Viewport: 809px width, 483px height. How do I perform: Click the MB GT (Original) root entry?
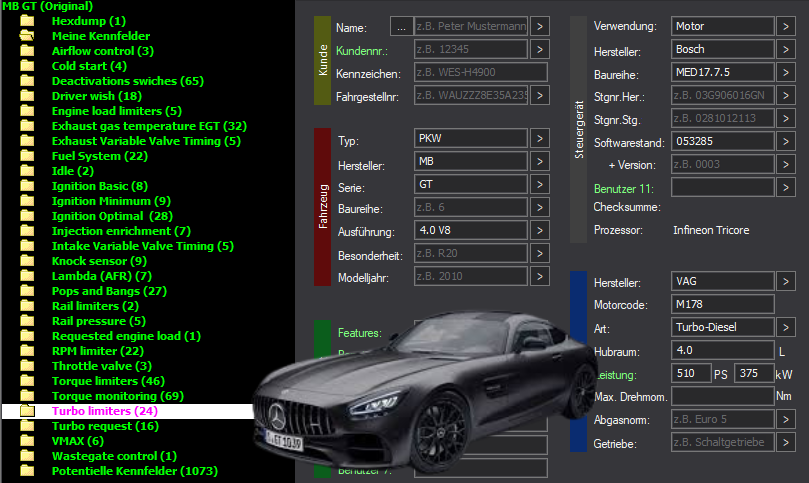pyautogui.click(x=47, y=6)
